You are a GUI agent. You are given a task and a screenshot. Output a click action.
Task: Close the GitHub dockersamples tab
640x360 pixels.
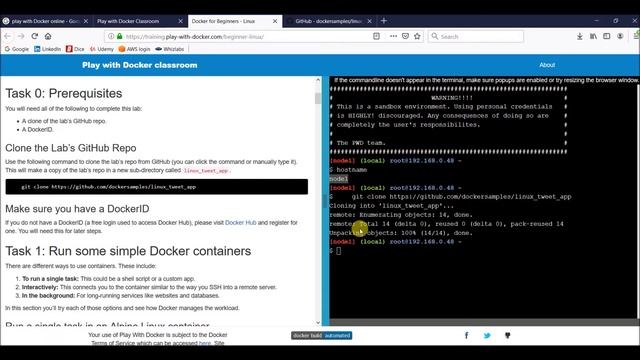[x=369, y=21]
